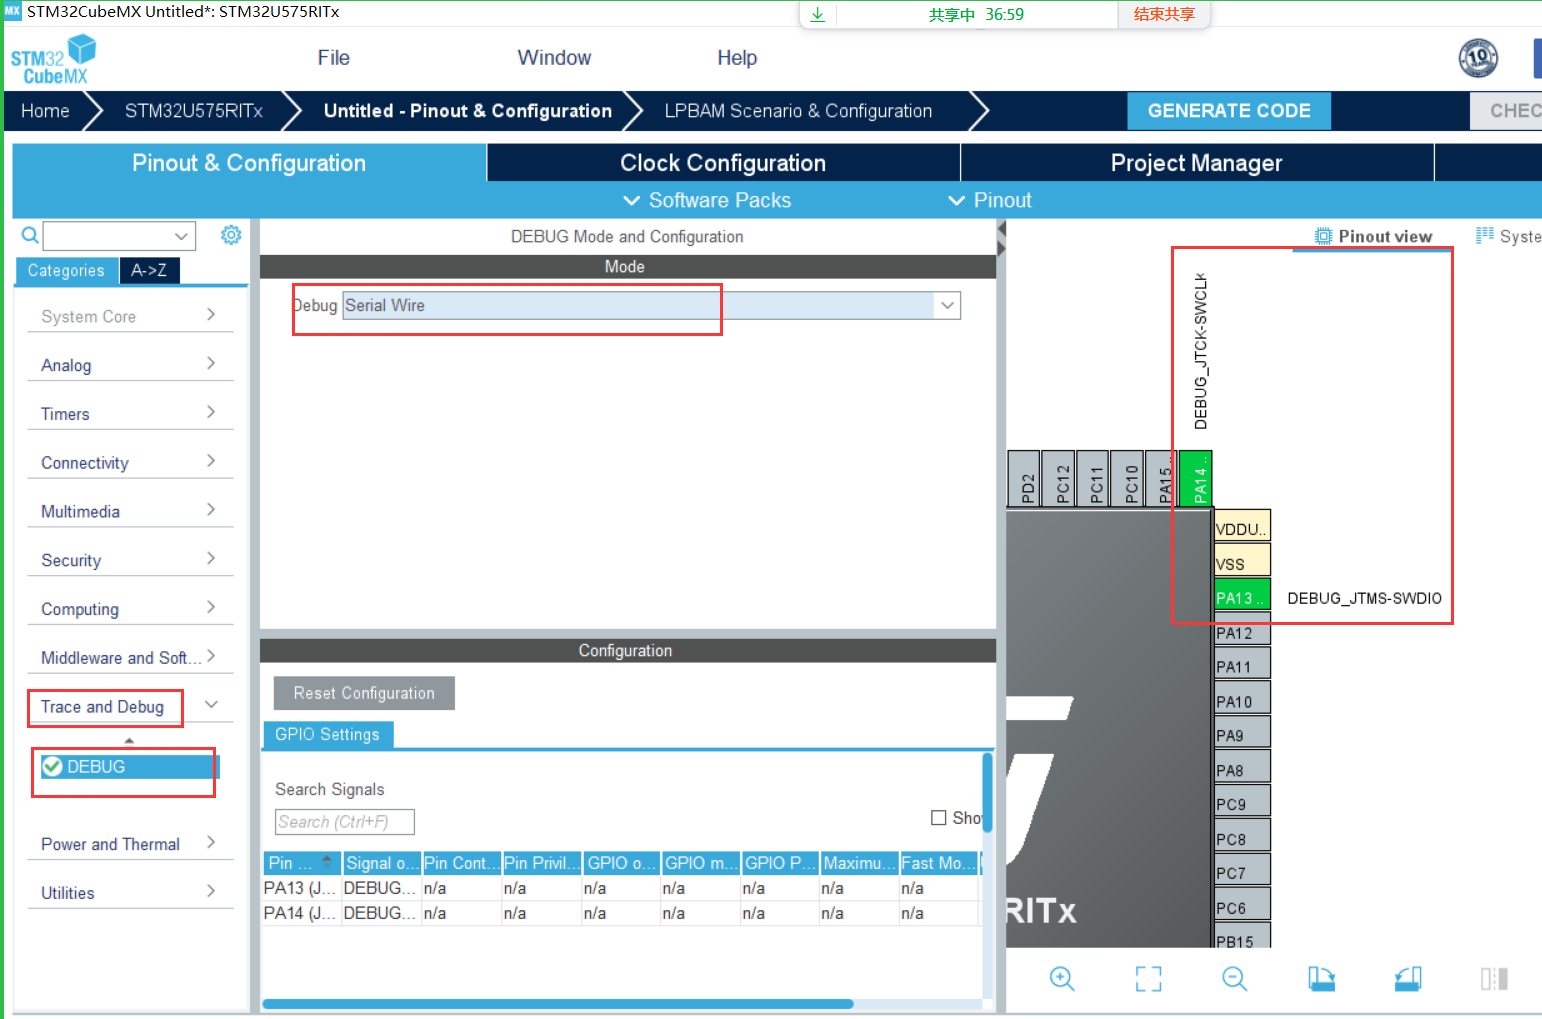Click the Reset Configuration button
Screen dimensions: 1542x1019
[364, 693]
